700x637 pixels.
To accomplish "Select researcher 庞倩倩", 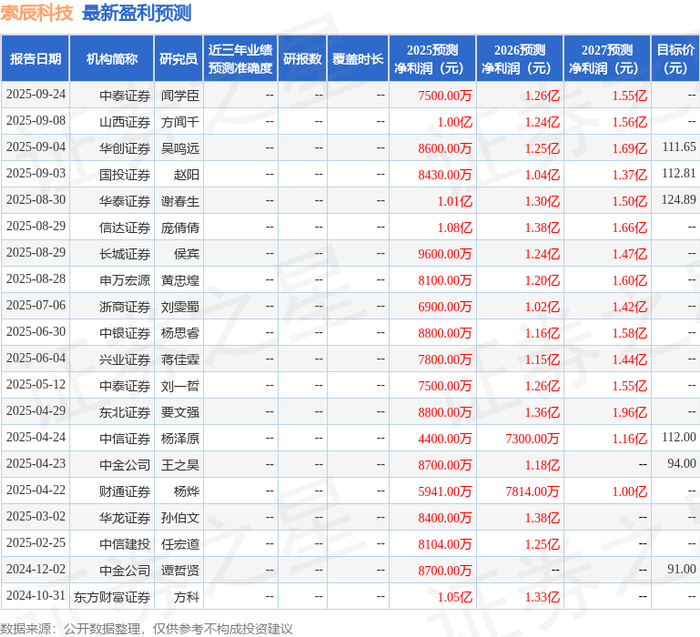I will coord(180,228).
